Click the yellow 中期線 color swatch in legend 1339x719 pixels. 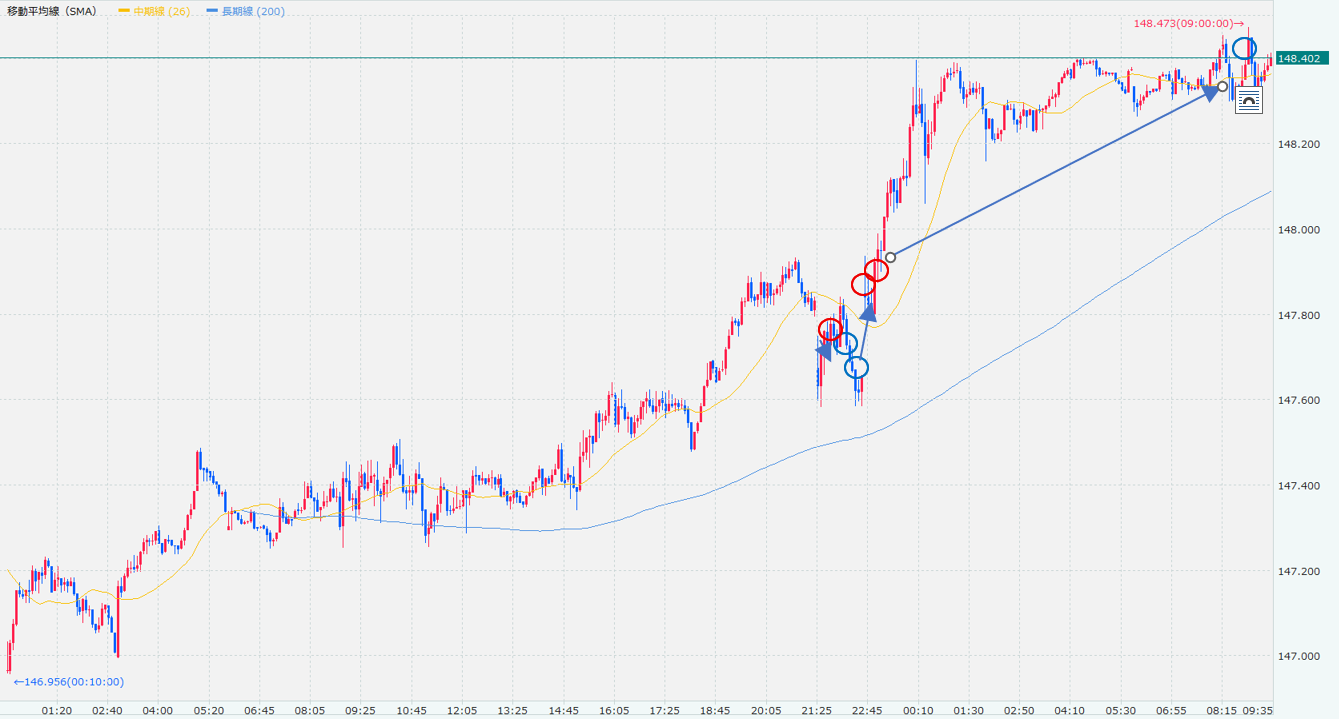(124, 11)
